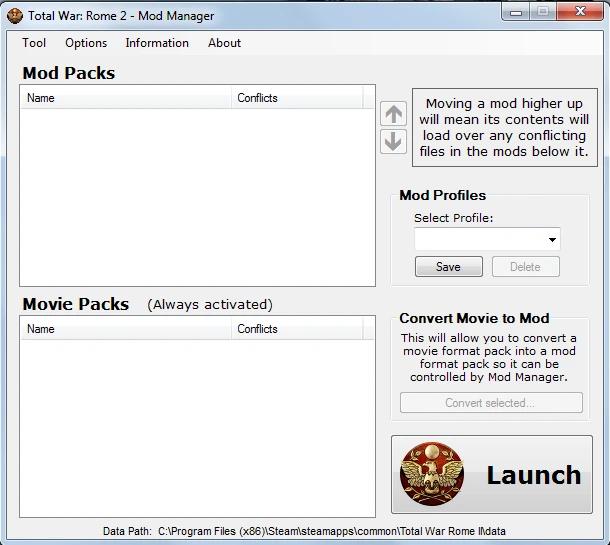Sort Movie Packs by Name column
This screenshot has width=610, height=545.
(x=125, y=329)
